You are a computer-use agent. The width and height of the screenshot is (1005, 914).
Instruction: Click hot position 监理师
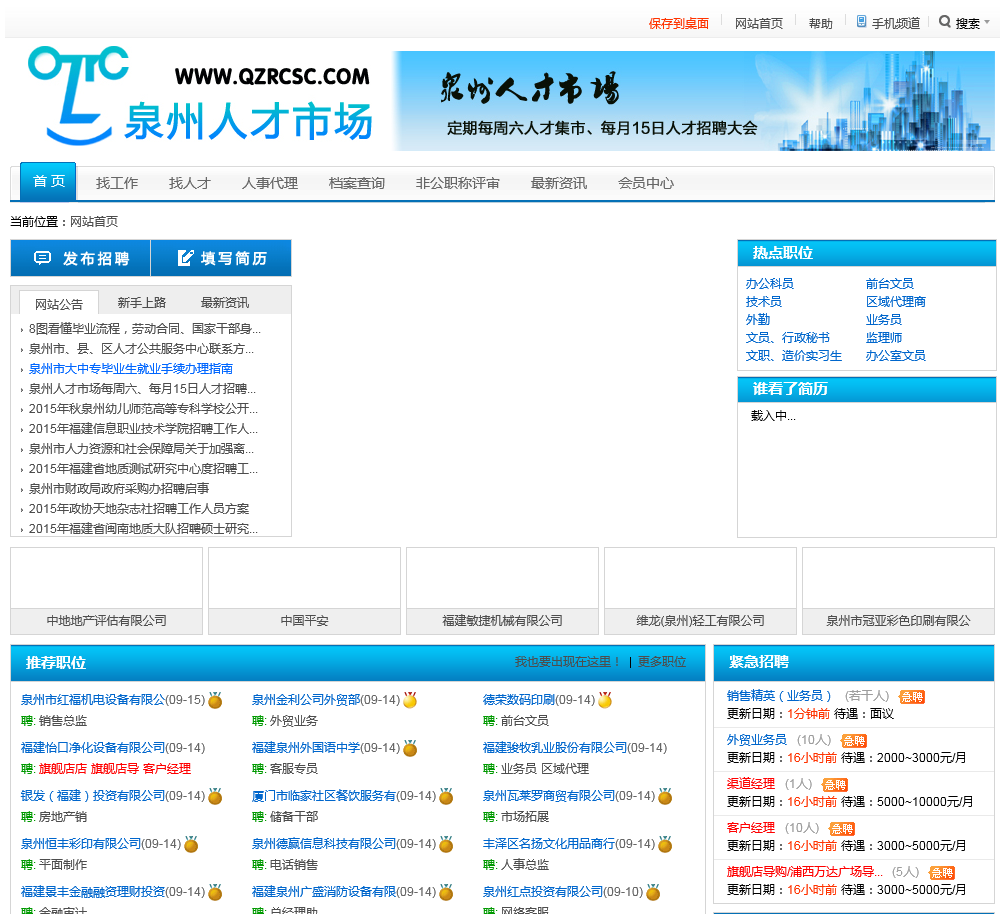(x=884, y=337)
